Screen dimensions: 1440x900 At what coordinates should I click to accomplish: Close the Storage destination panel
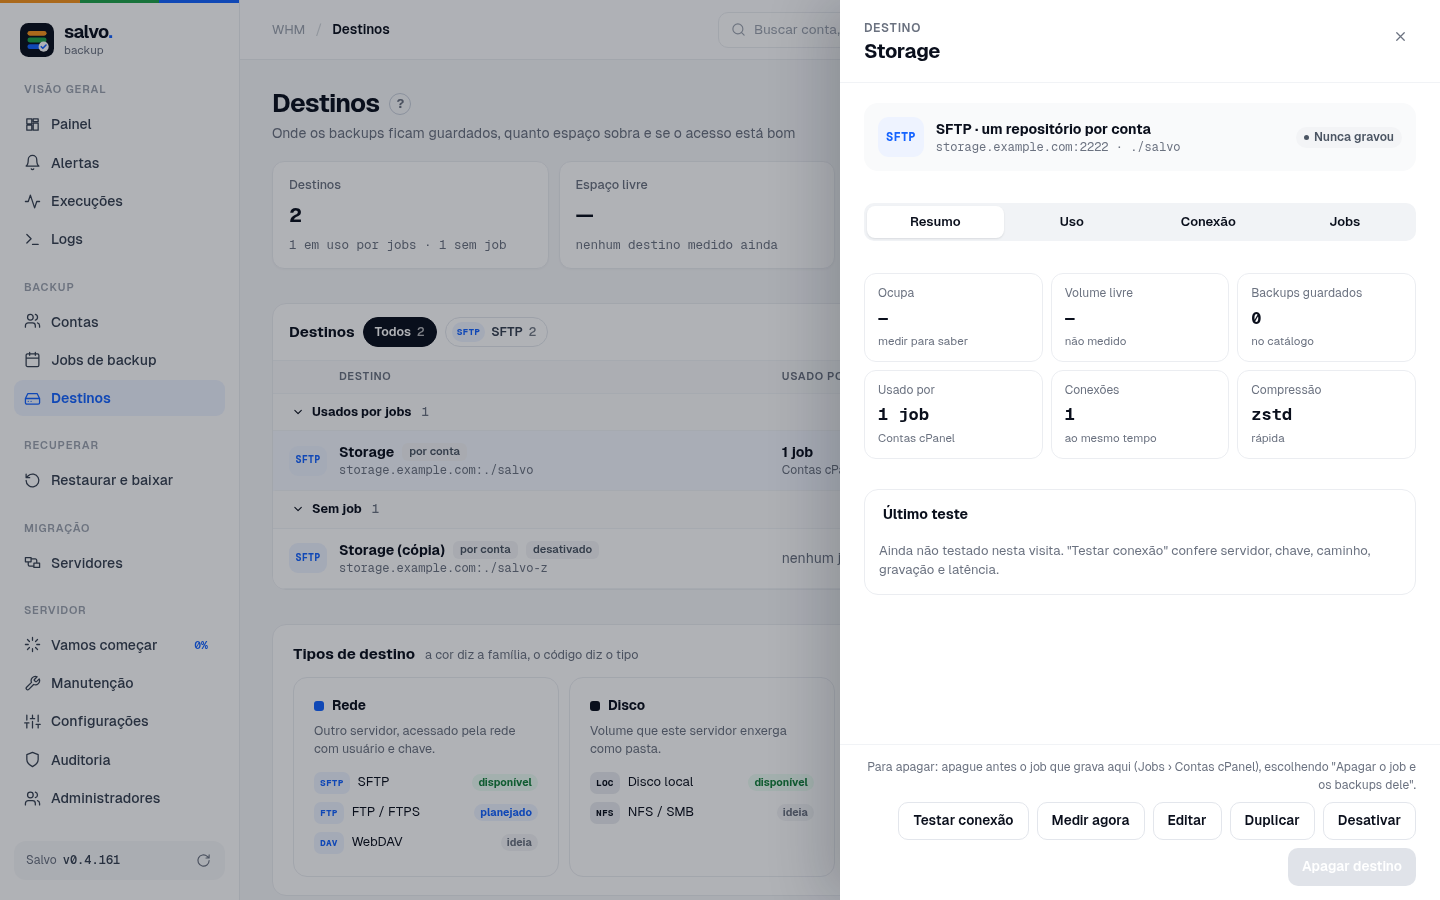[1400, 37]
